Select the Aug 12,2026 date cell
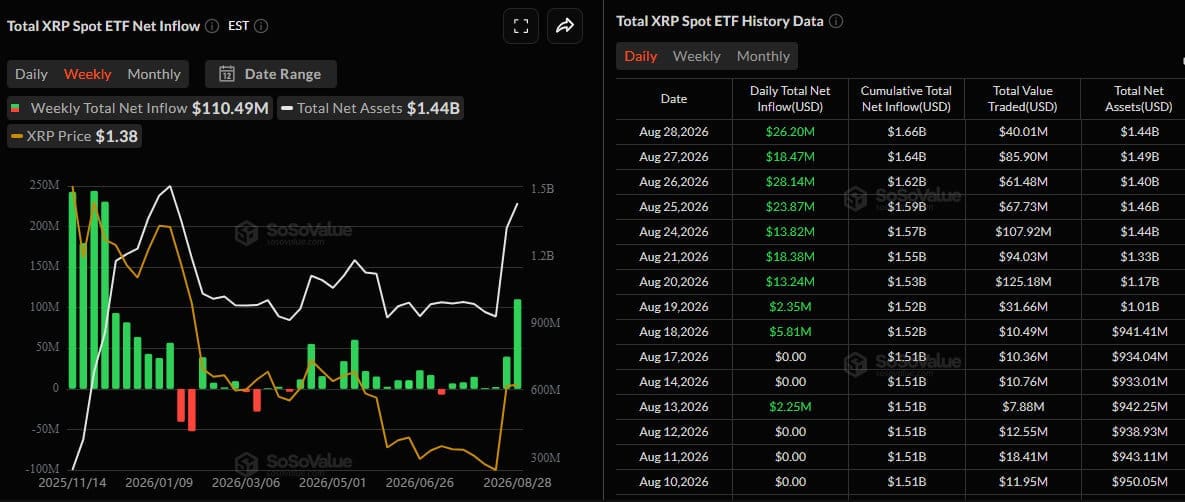1185x502 pixels. pyautogui.click(x=674, y=431)
